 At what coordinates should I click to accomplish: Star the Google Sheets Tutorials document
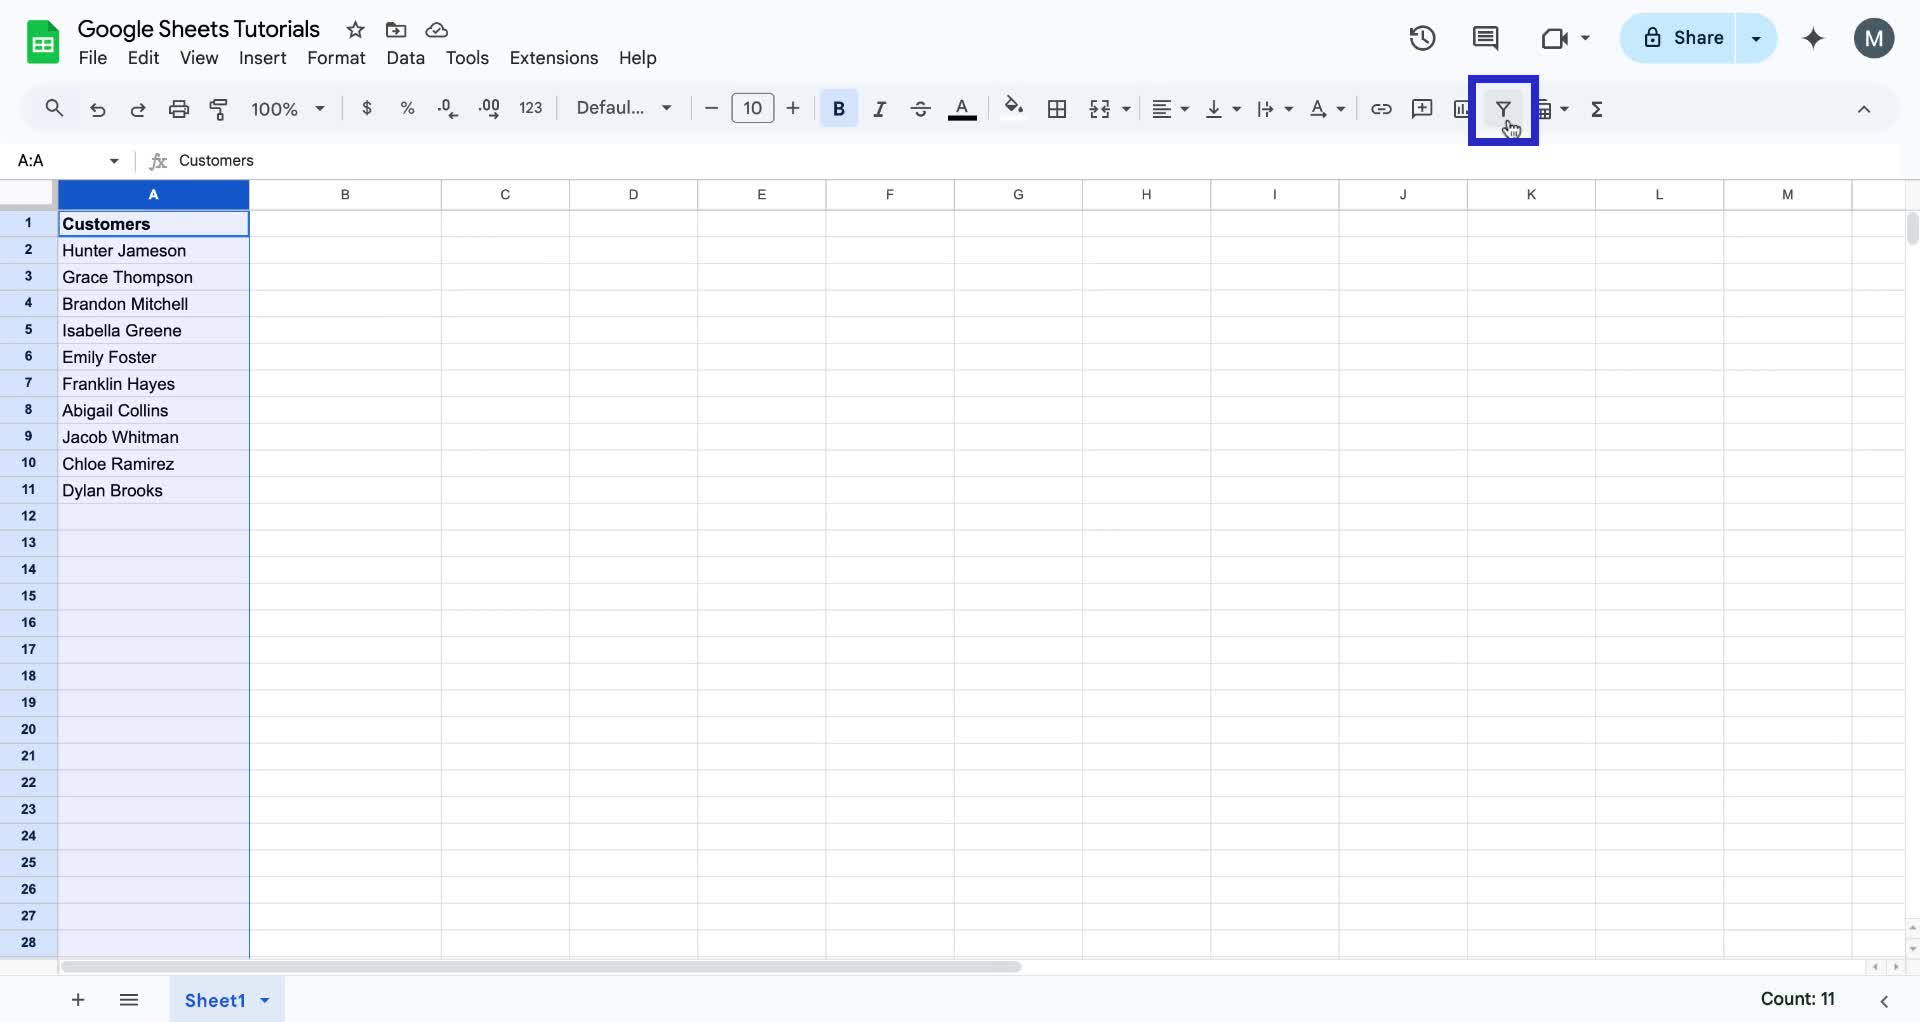pyautogui.click(x=355, y=30)
